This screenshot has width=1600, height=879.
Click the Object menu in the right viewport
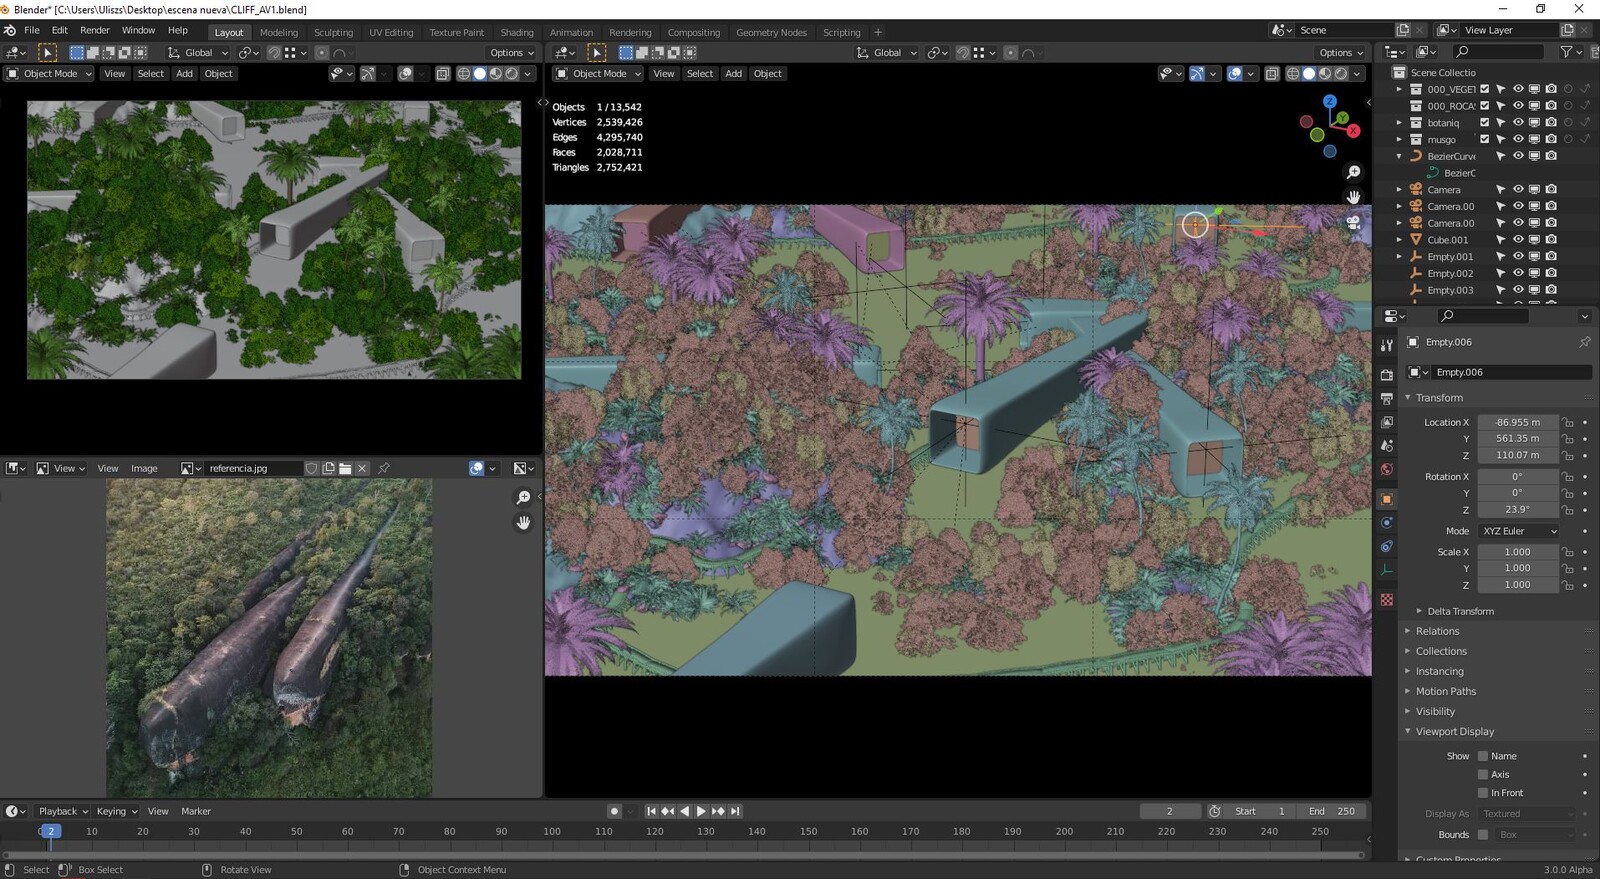pyautogui.click(x=768, y=74)
